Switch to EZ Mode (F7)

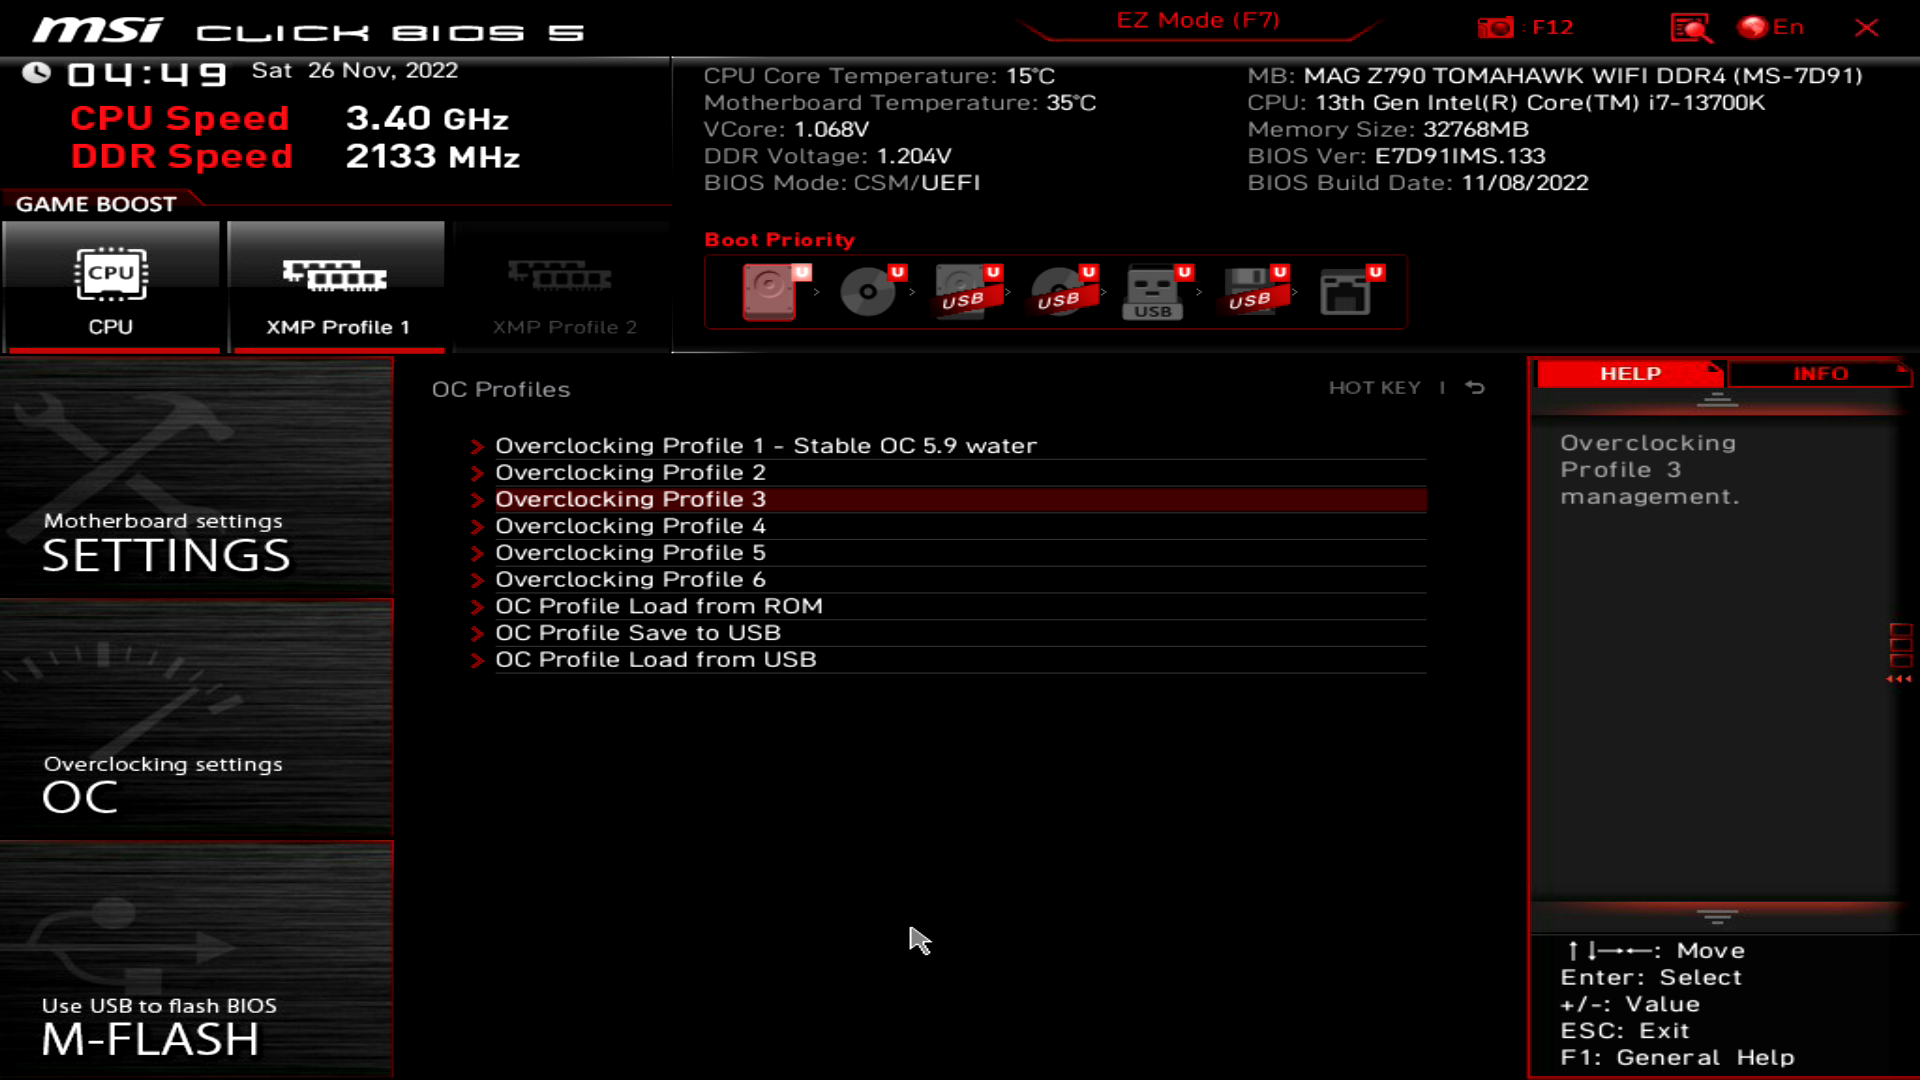pos(1198,21)
